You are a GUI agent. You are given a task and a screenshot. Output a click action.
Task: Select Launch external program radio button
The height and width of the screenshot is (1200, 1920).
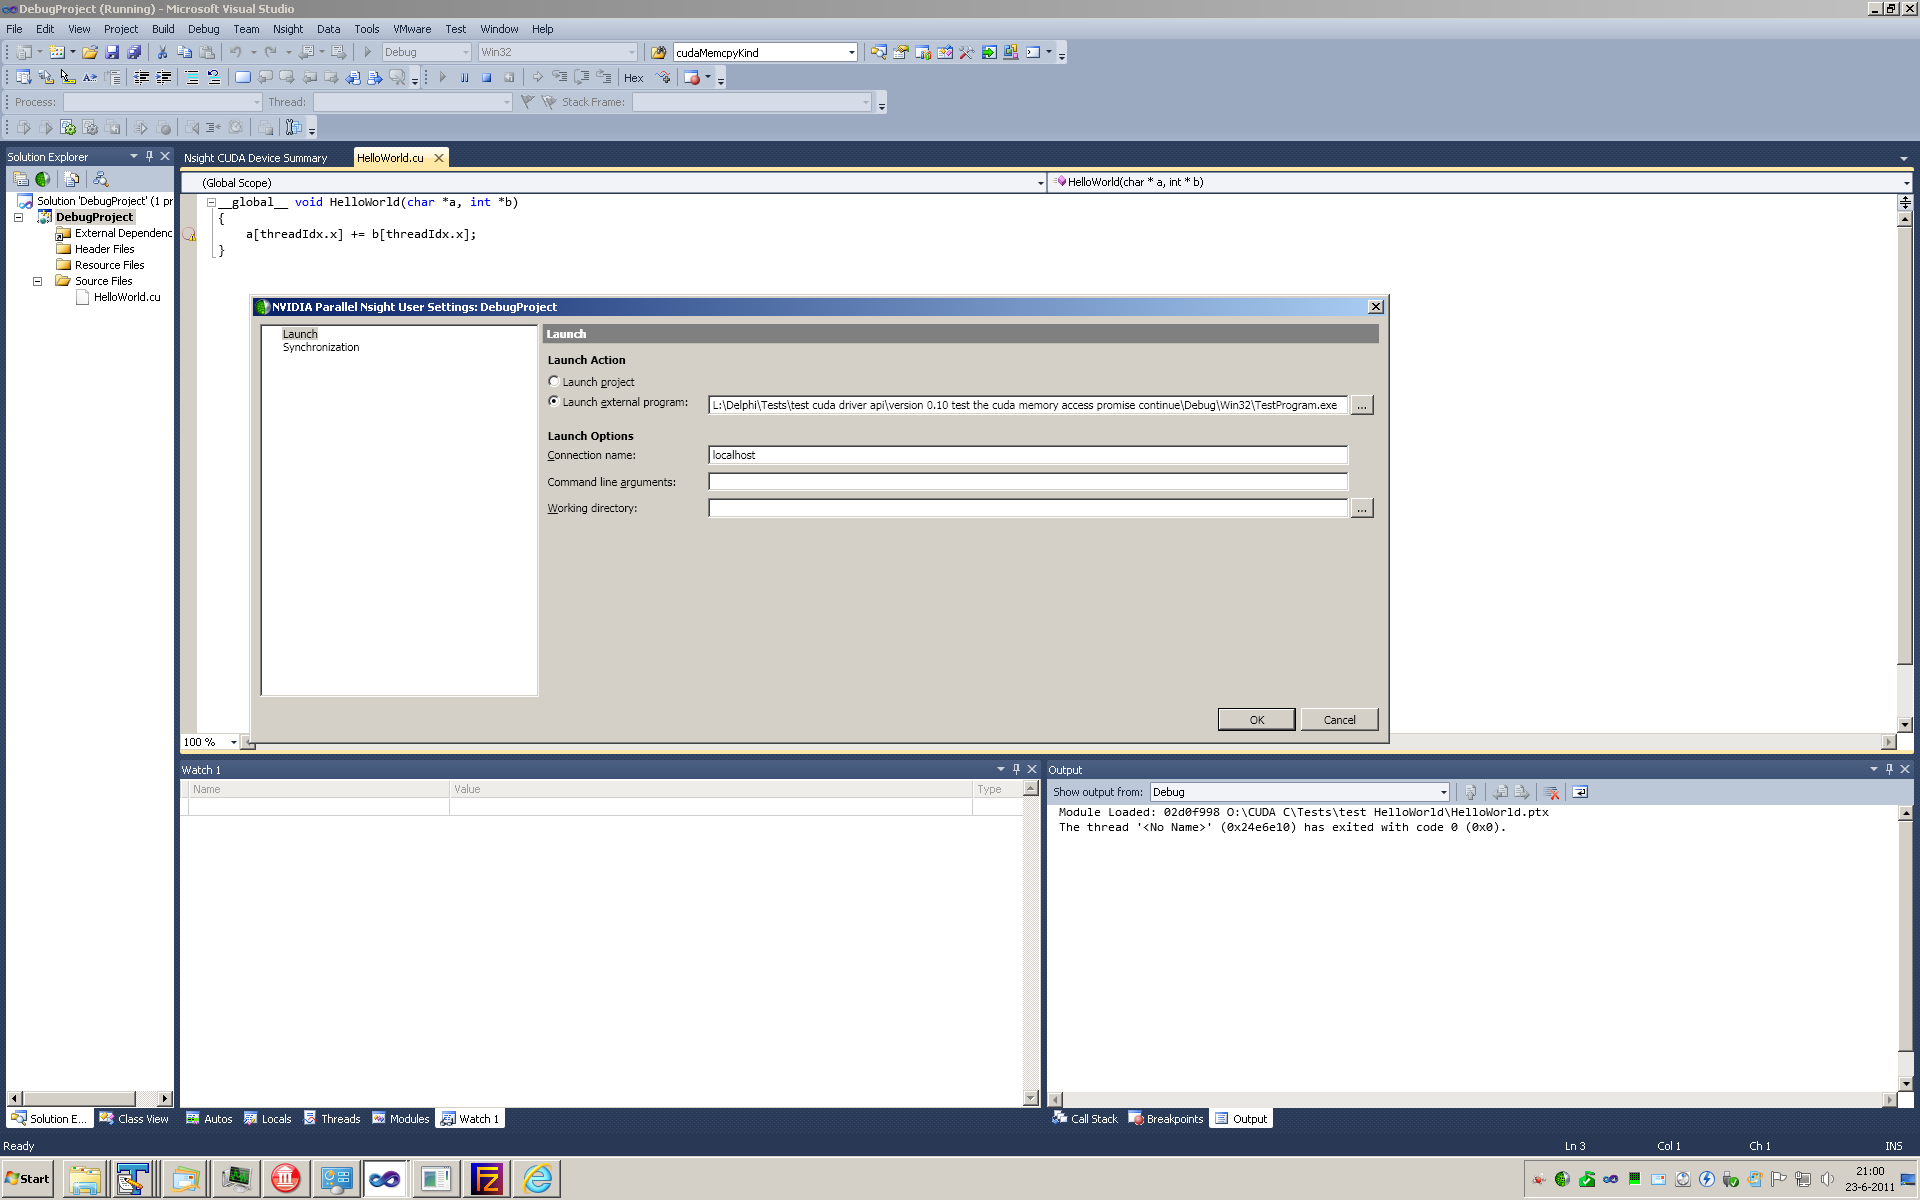pyautogui.click(x=554, y=401)
